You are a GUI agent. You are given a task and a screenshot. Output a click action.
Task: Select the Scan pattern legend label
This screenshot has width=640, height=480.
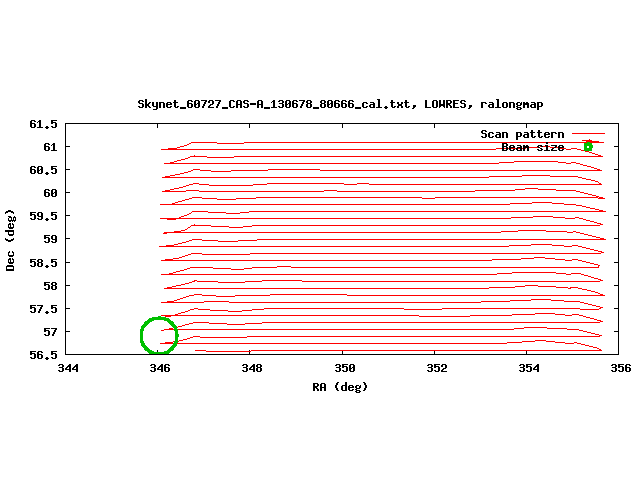[x=522, y=134]
